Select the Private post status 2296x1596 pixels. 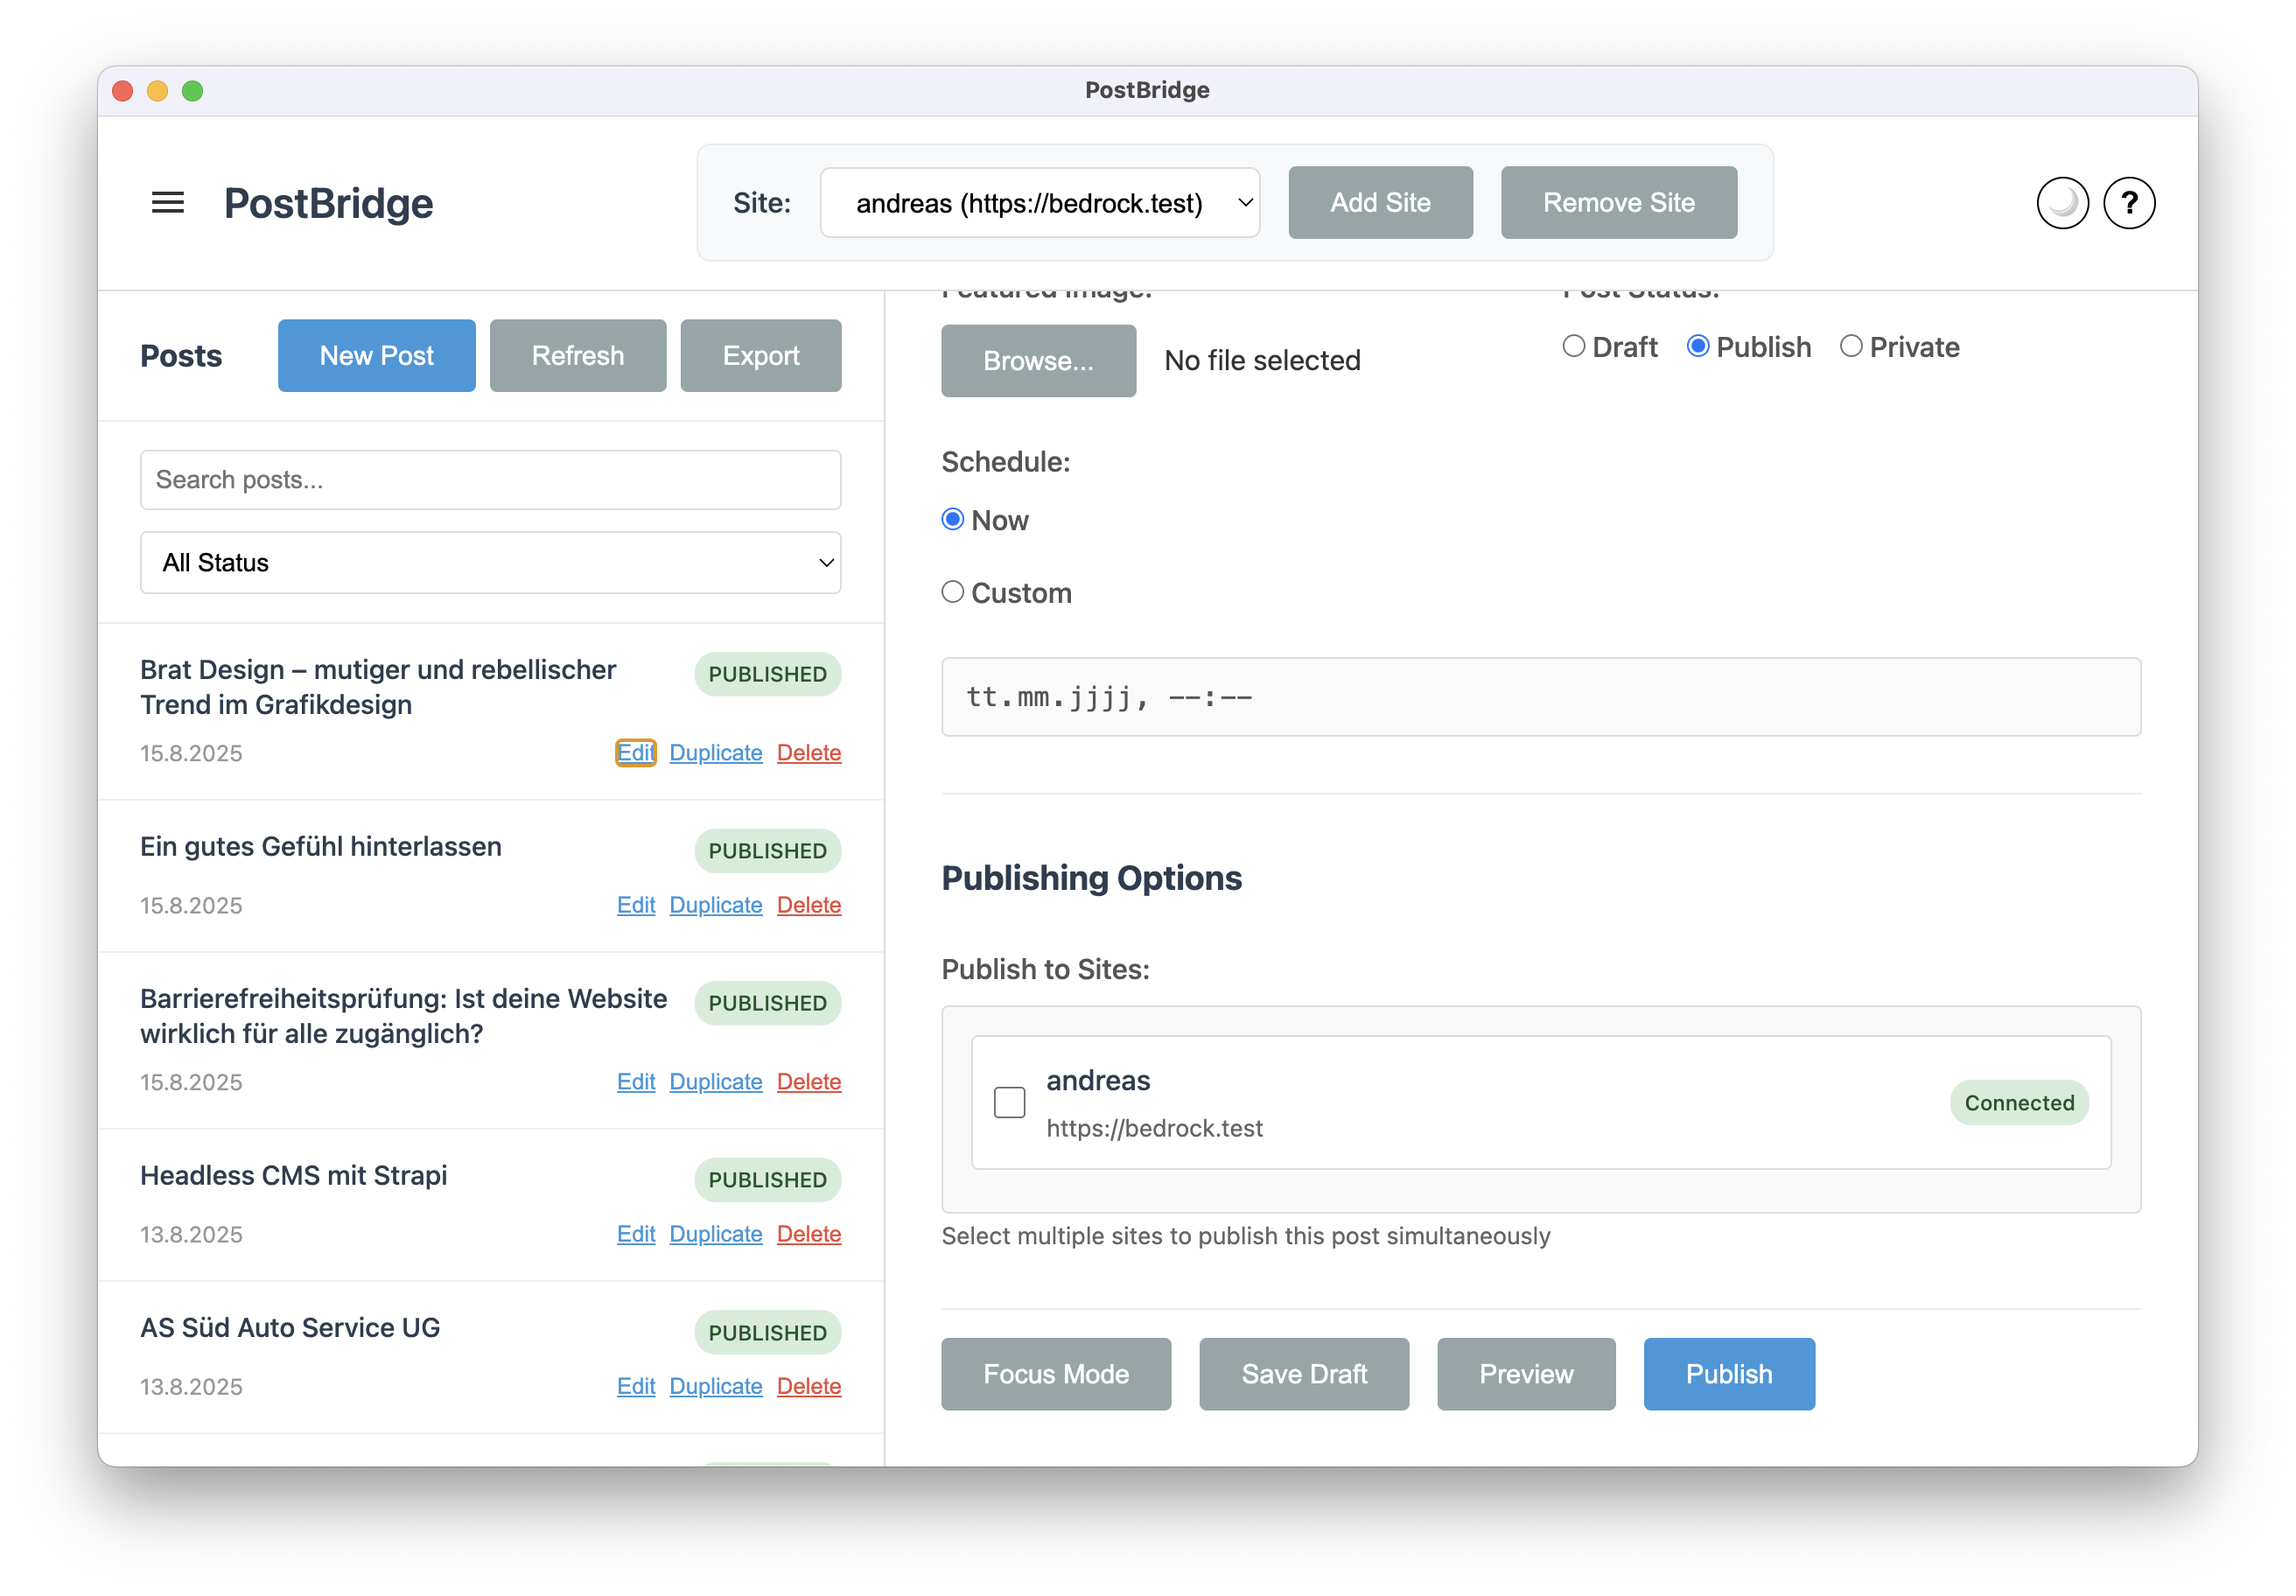pos(1851,346)
